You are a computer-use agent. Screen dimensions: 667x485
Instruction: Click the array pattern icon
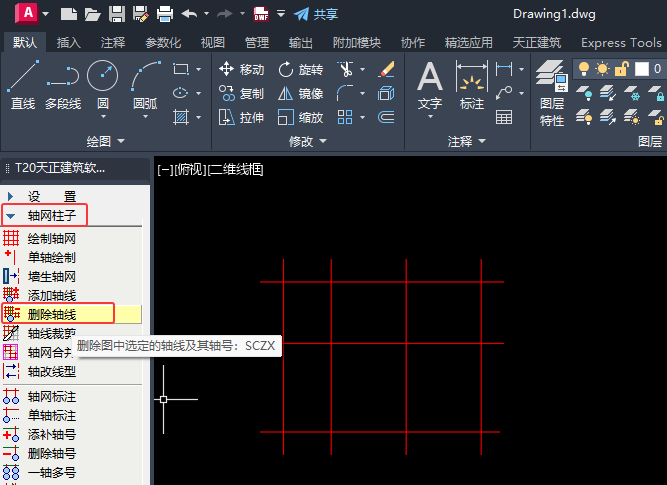(x=345, y=117)
